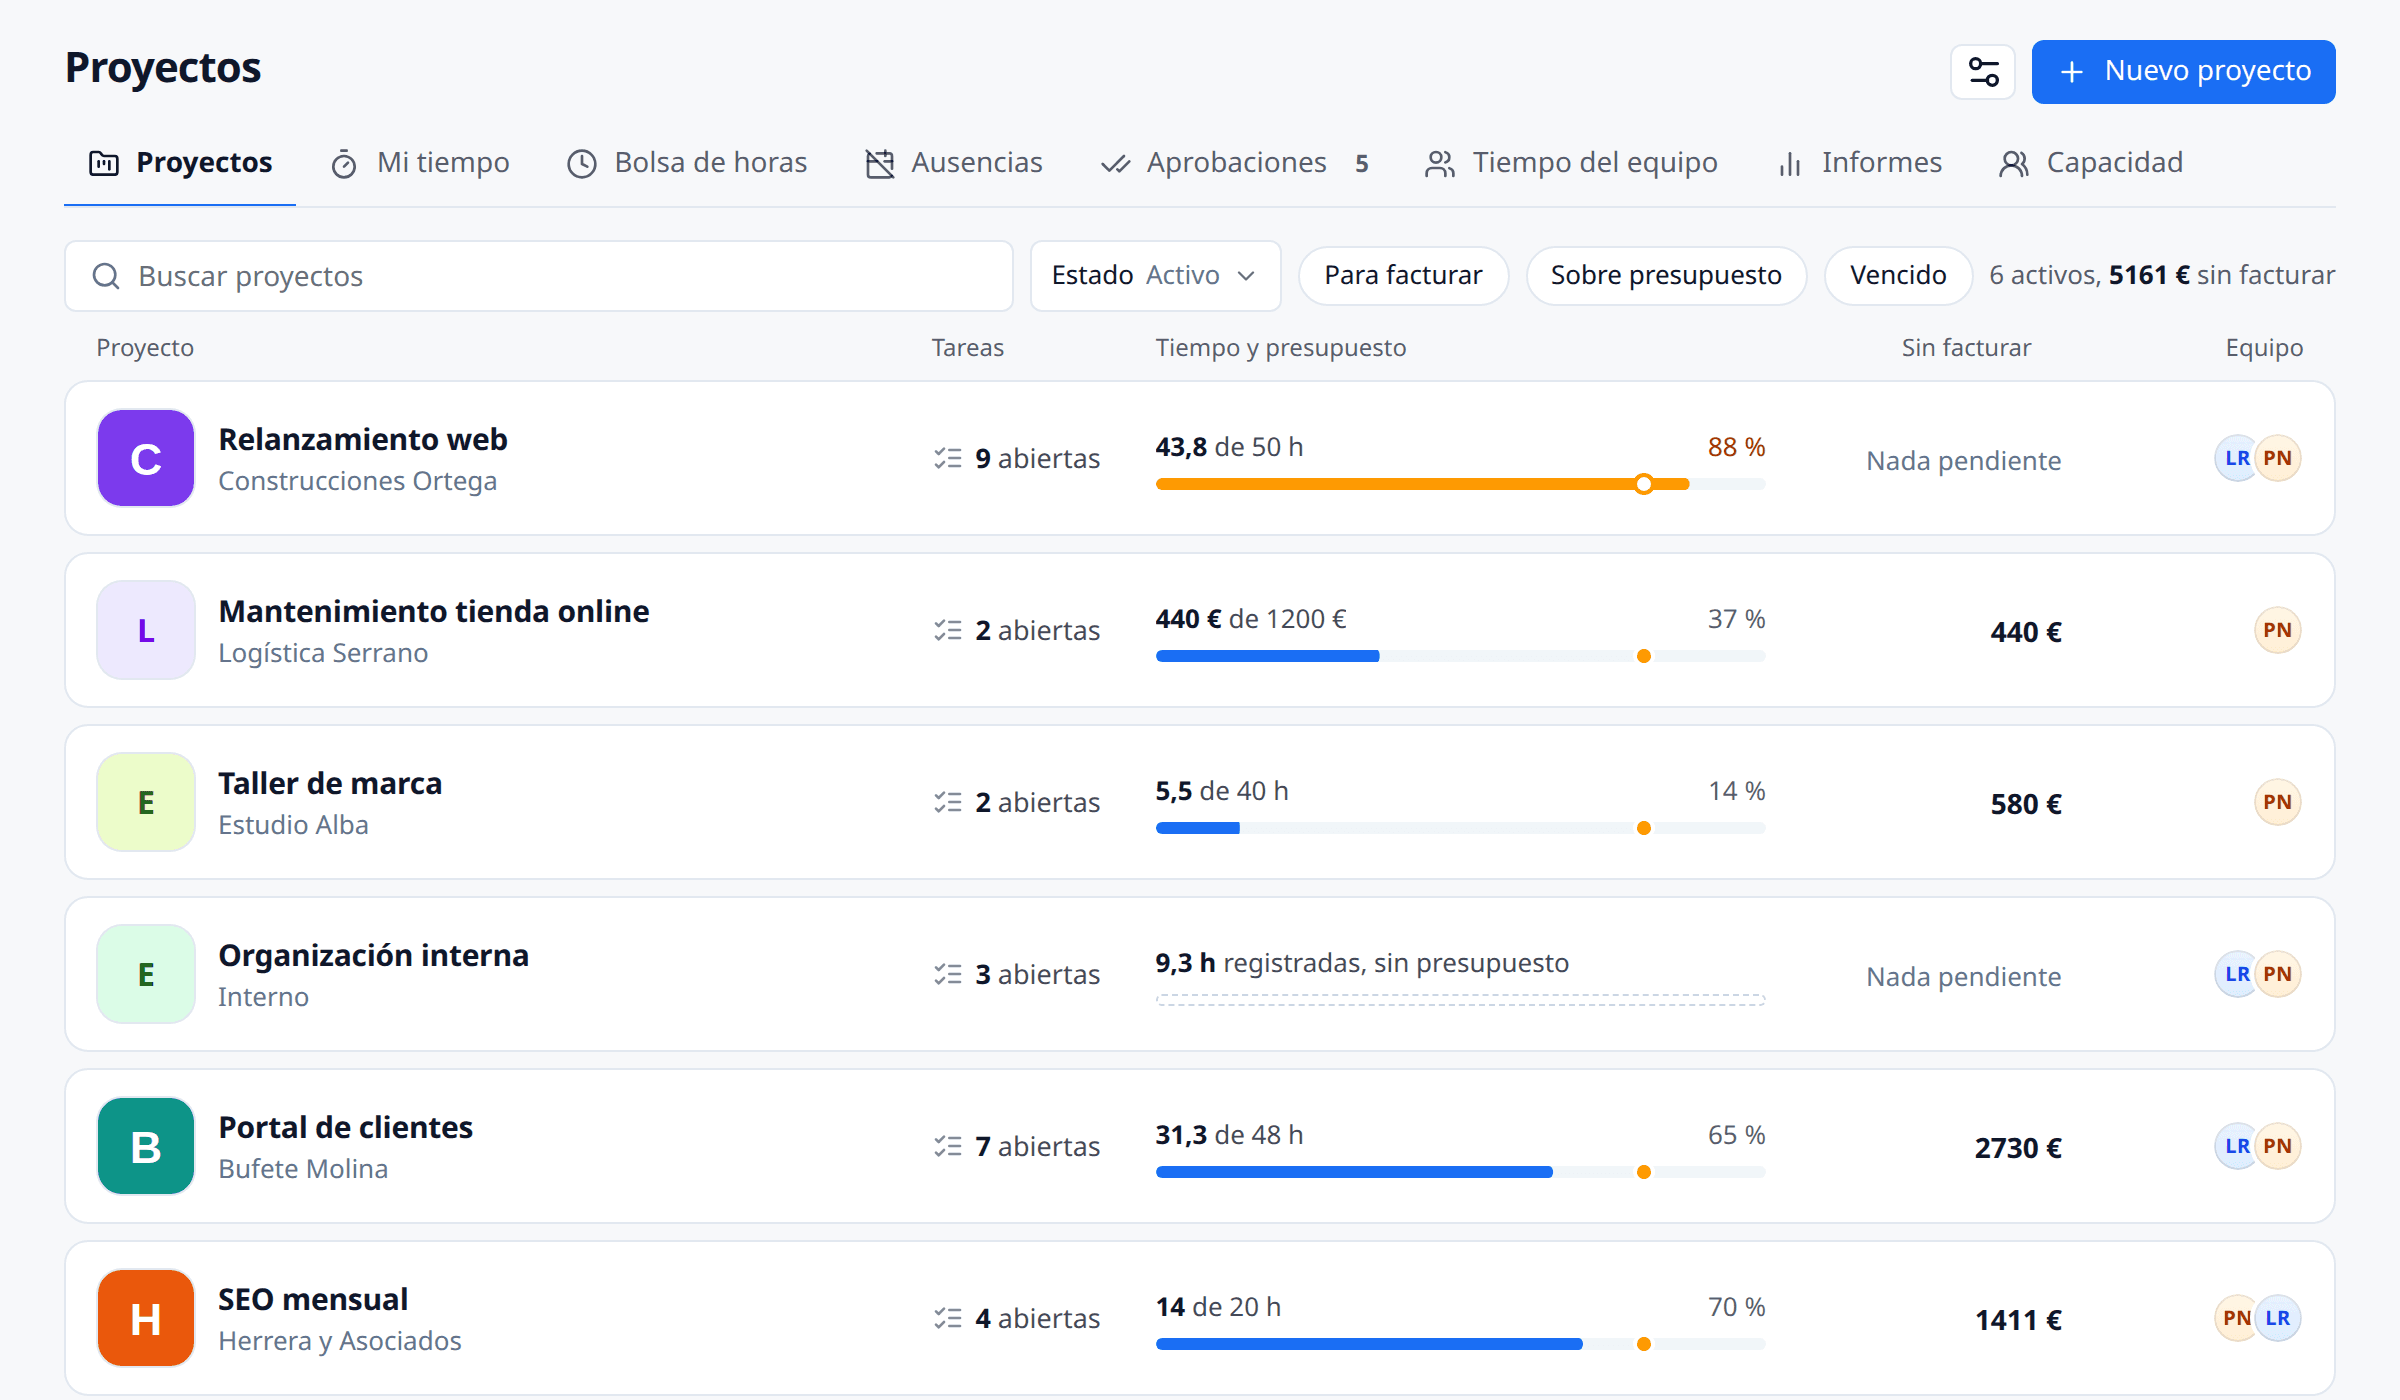Viewport: 2400px width, 1400px height.
Task: Click the 88 % progress bar of Relanzamiento web
Action: [1460, 484]
